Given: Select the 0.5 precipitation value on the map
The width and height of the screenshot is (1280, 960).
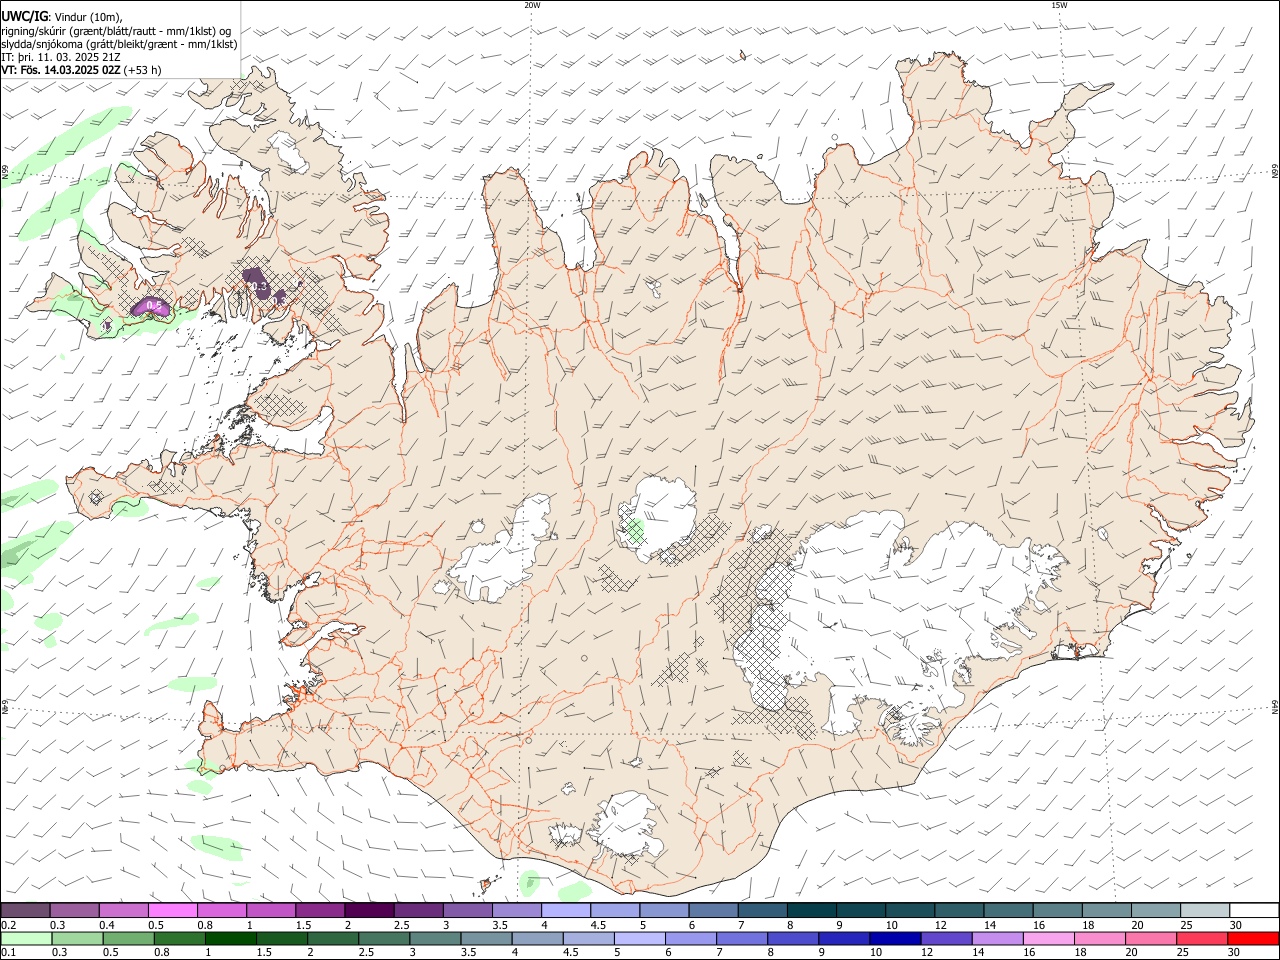Looking at the screenshot, I should click(x=154, y=305).
